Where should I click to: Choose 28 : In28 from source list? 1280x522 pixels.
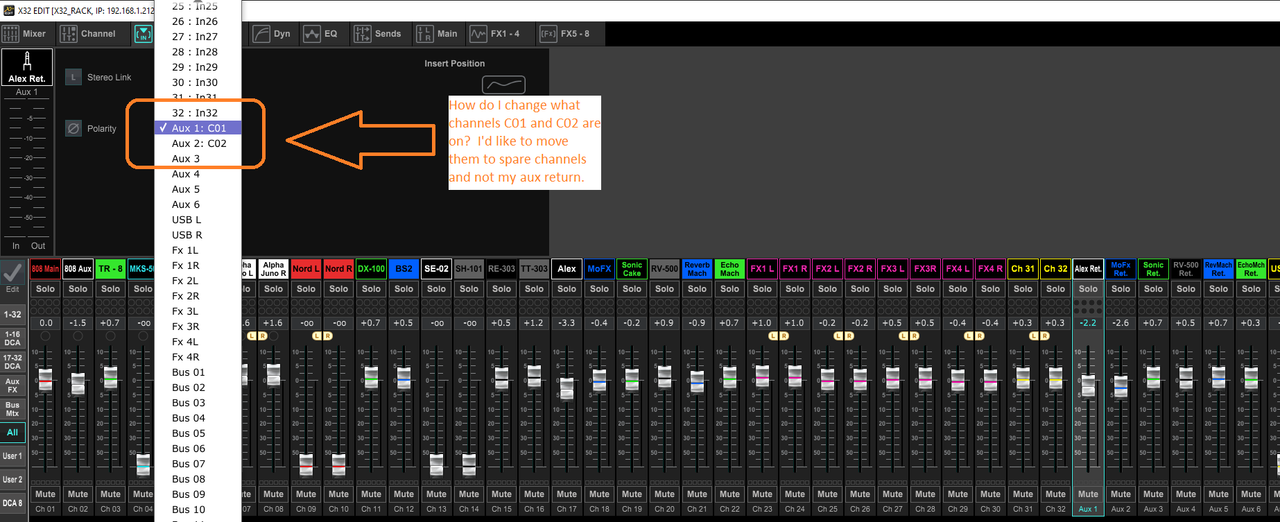tap(194, 52)
